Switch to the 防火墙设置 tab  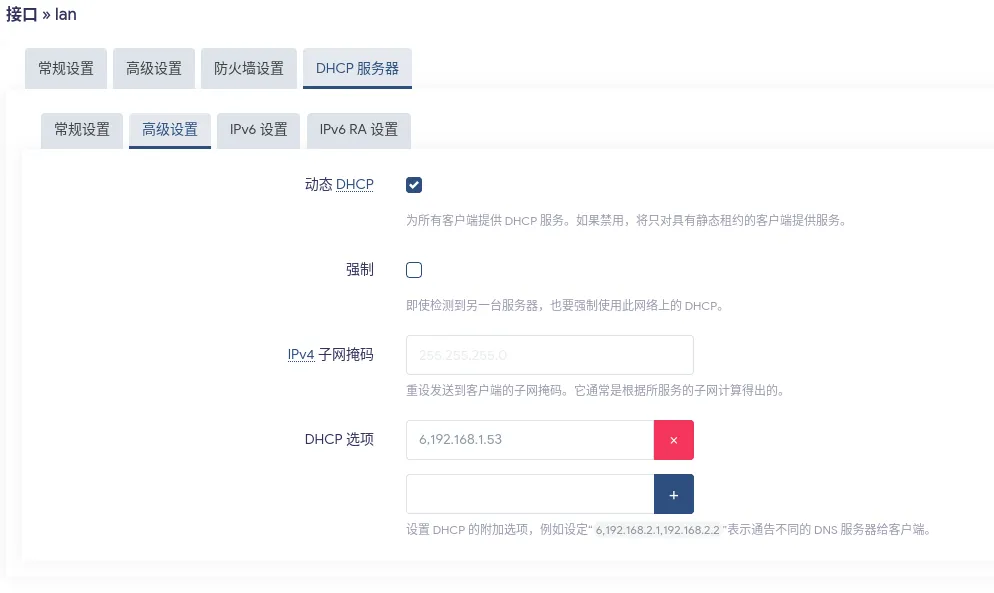click(x=248, y=68)
